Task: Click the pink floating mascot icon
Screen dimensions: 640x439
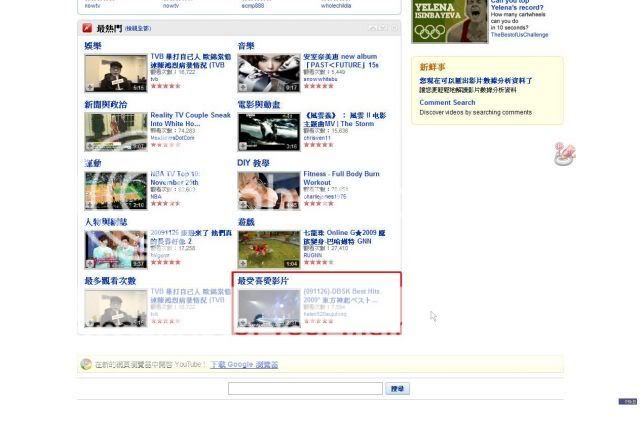Action: tap(564, 154)
